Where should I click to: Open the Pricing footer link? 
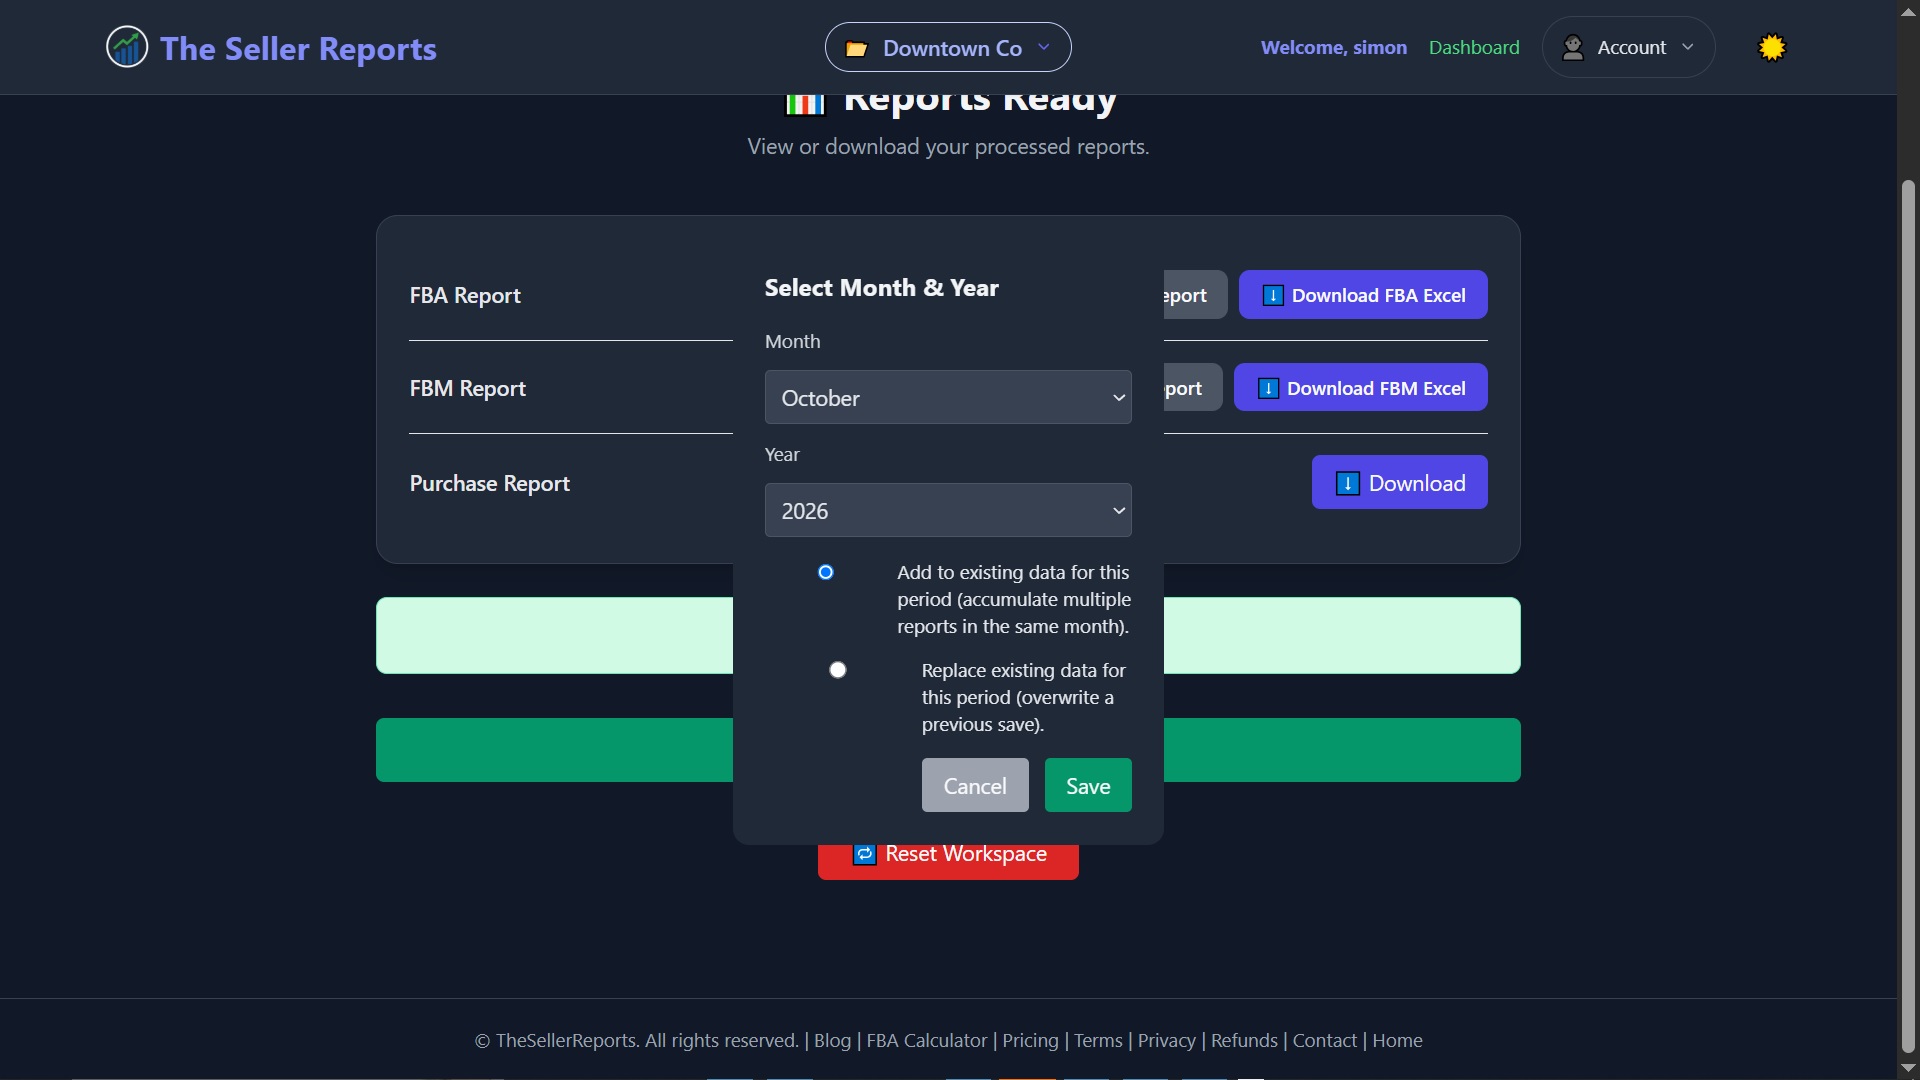tap(1030, 1040)
